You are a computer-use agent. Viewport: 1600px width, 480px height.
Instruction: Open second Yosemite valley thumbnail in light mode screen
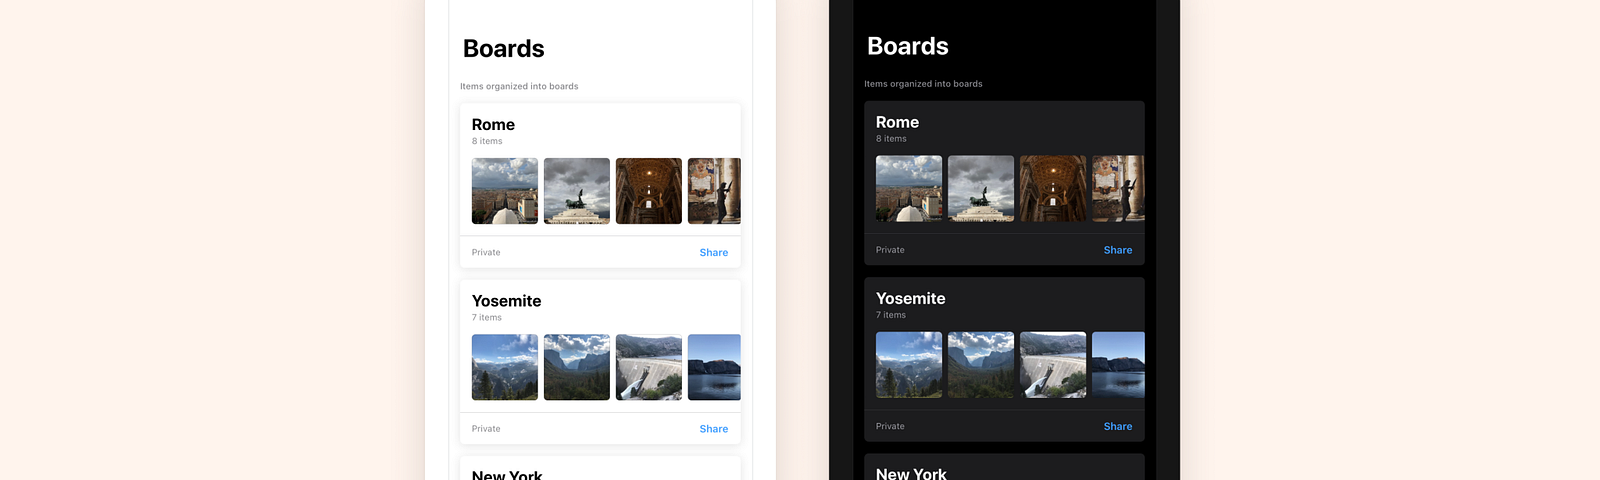click(577, 367)
